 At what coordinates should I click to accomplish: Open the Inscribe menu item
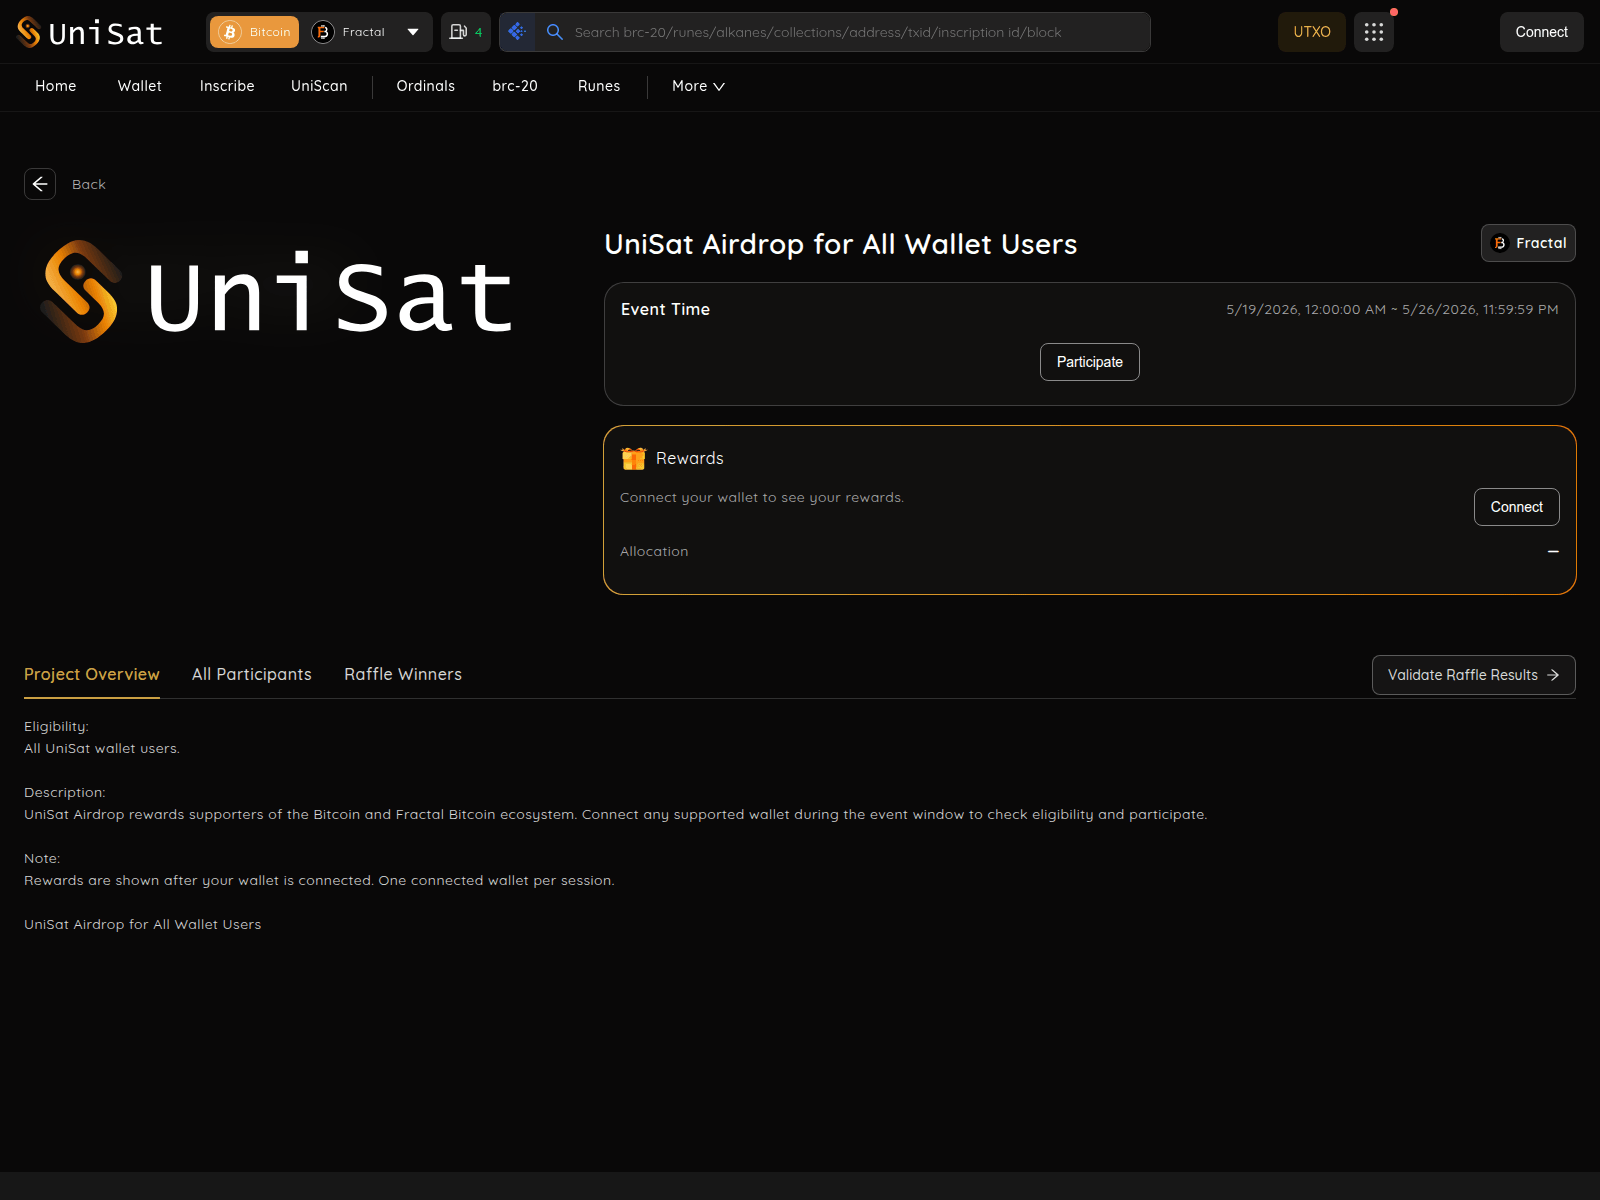click(x=227, y=86)
